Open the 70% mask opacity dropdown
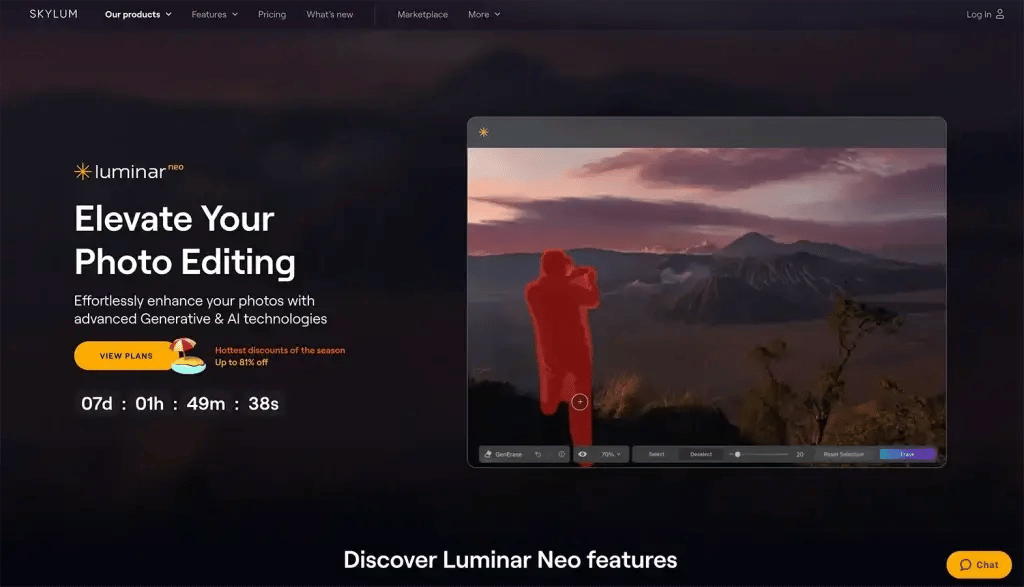The image size is (1024, 587). 611,454
